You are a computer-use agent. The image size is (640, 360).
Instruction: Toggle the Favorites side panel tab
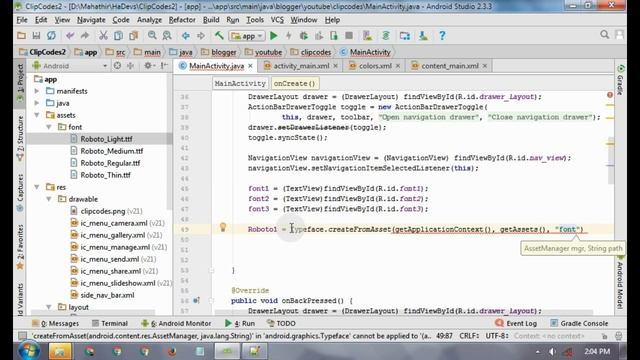click(x=20, y=247)
